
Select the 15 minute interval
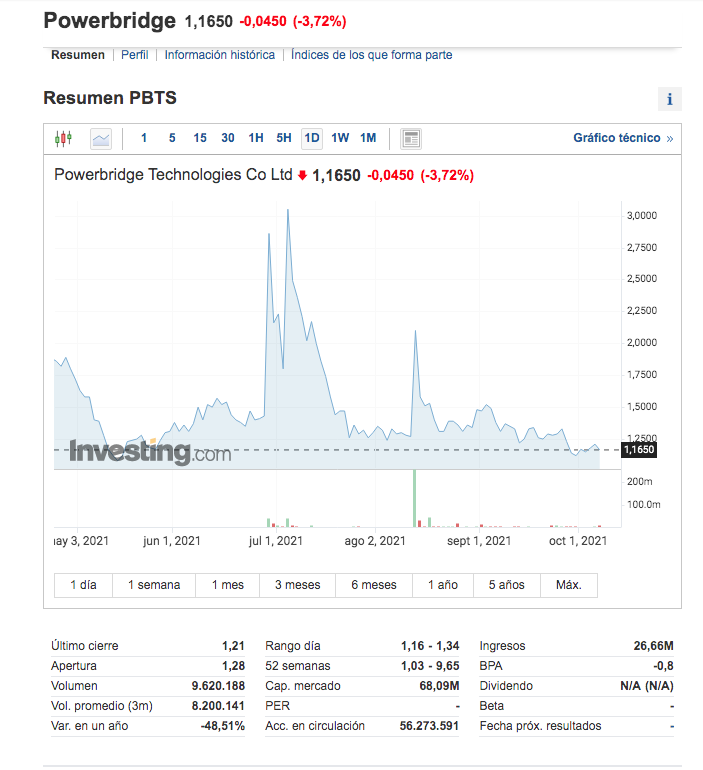[200, 138]
